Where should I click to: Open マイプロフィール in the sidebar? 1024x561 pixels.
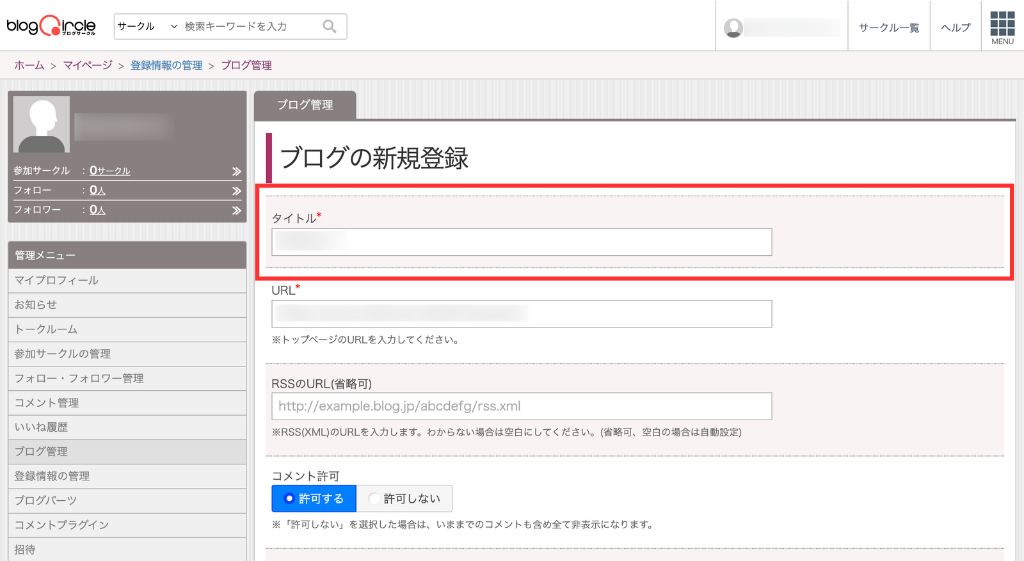point(127,280)
